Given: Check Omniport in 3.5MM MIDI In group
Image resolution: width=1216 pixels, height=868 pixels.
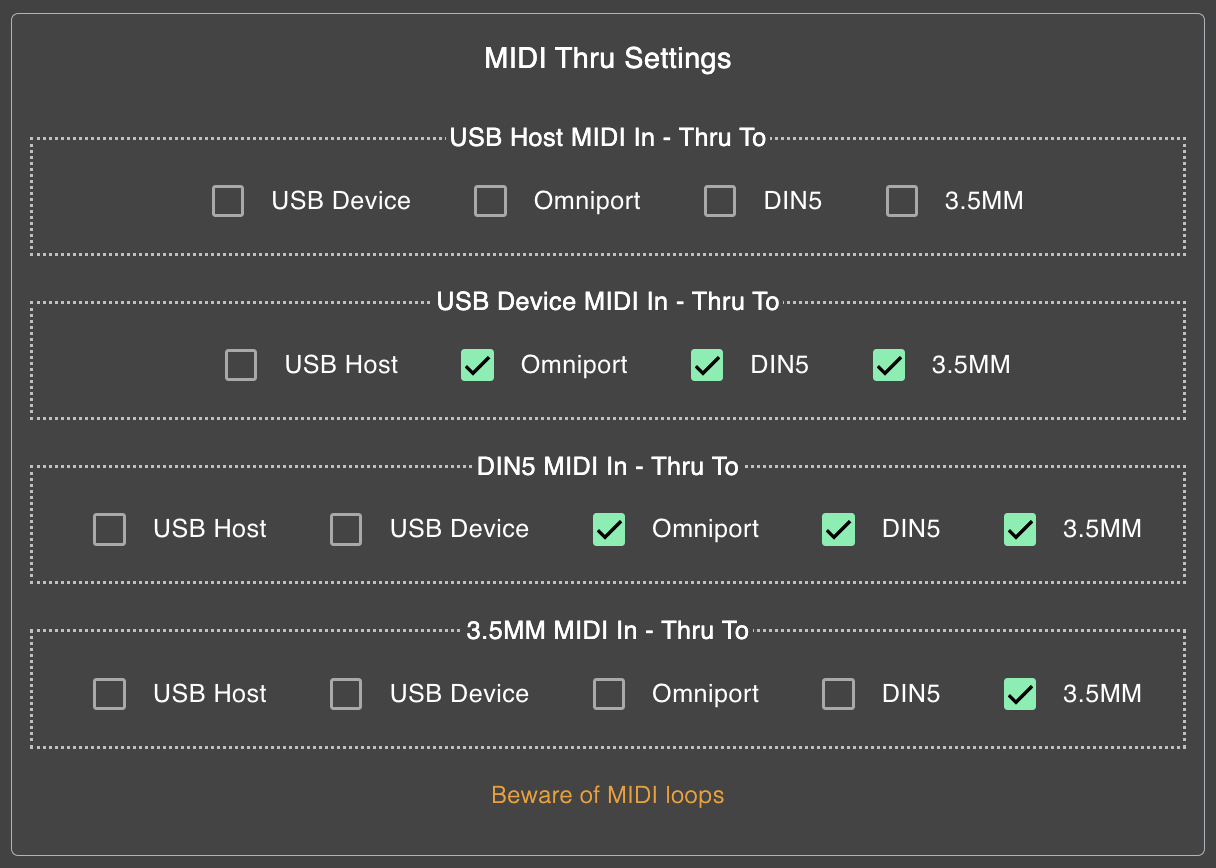Looking at the screenshot, I should click(x=609, y=693).
